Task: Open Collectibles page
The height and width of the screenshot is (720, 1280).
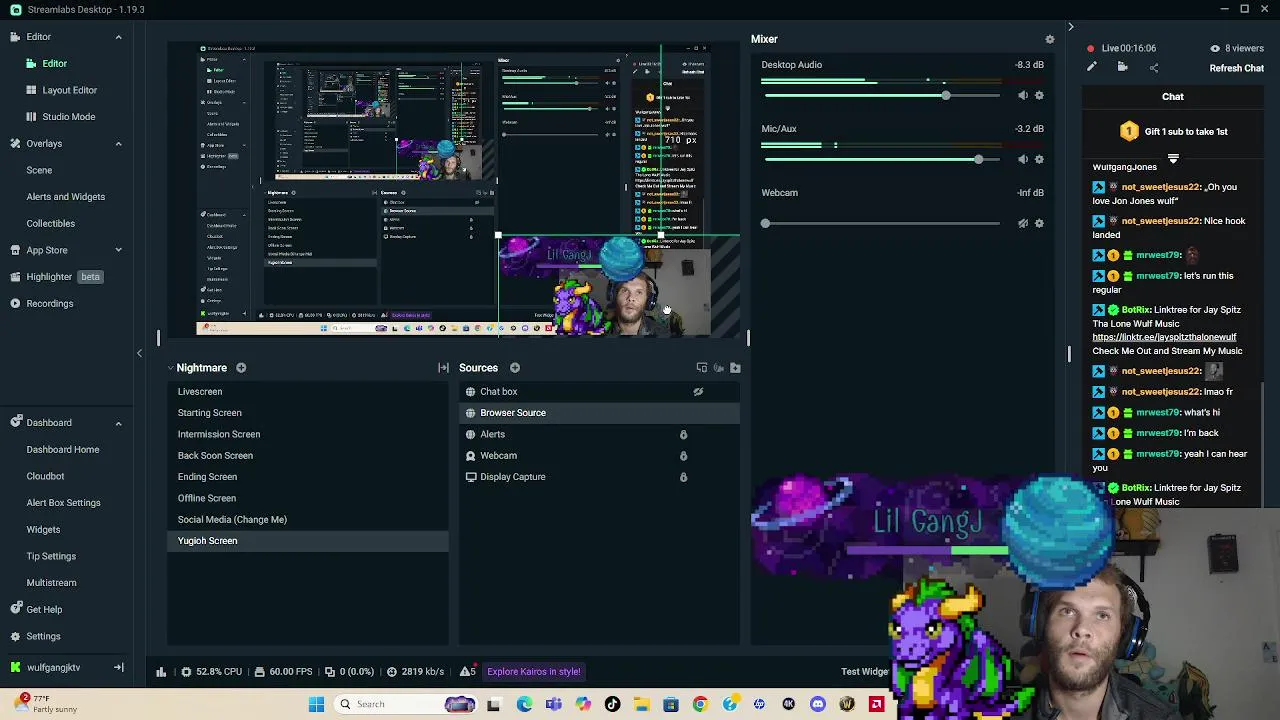Action: 50,223
